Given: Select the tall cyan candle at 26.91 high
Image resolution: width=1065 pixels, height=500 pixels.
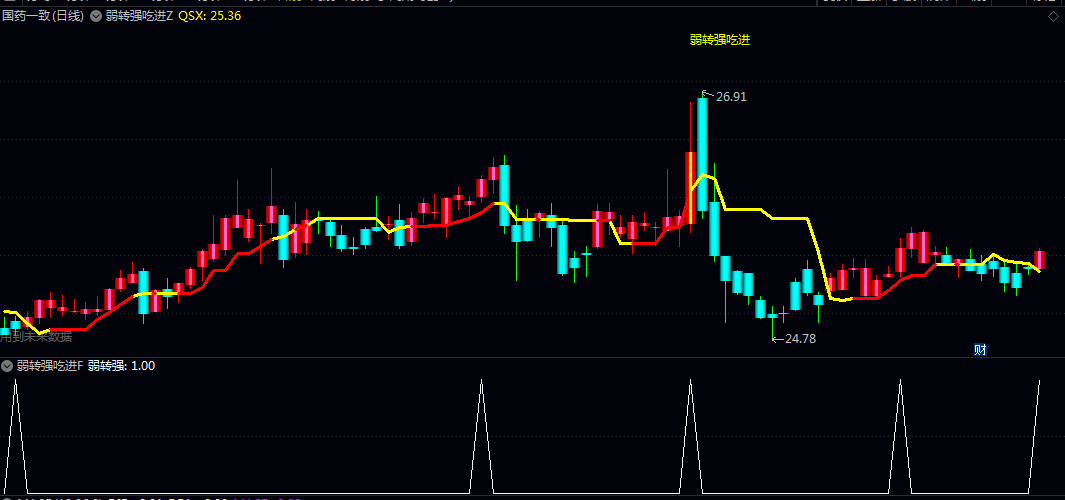Looking at the screenshot, I should click(x=702, y=154).
